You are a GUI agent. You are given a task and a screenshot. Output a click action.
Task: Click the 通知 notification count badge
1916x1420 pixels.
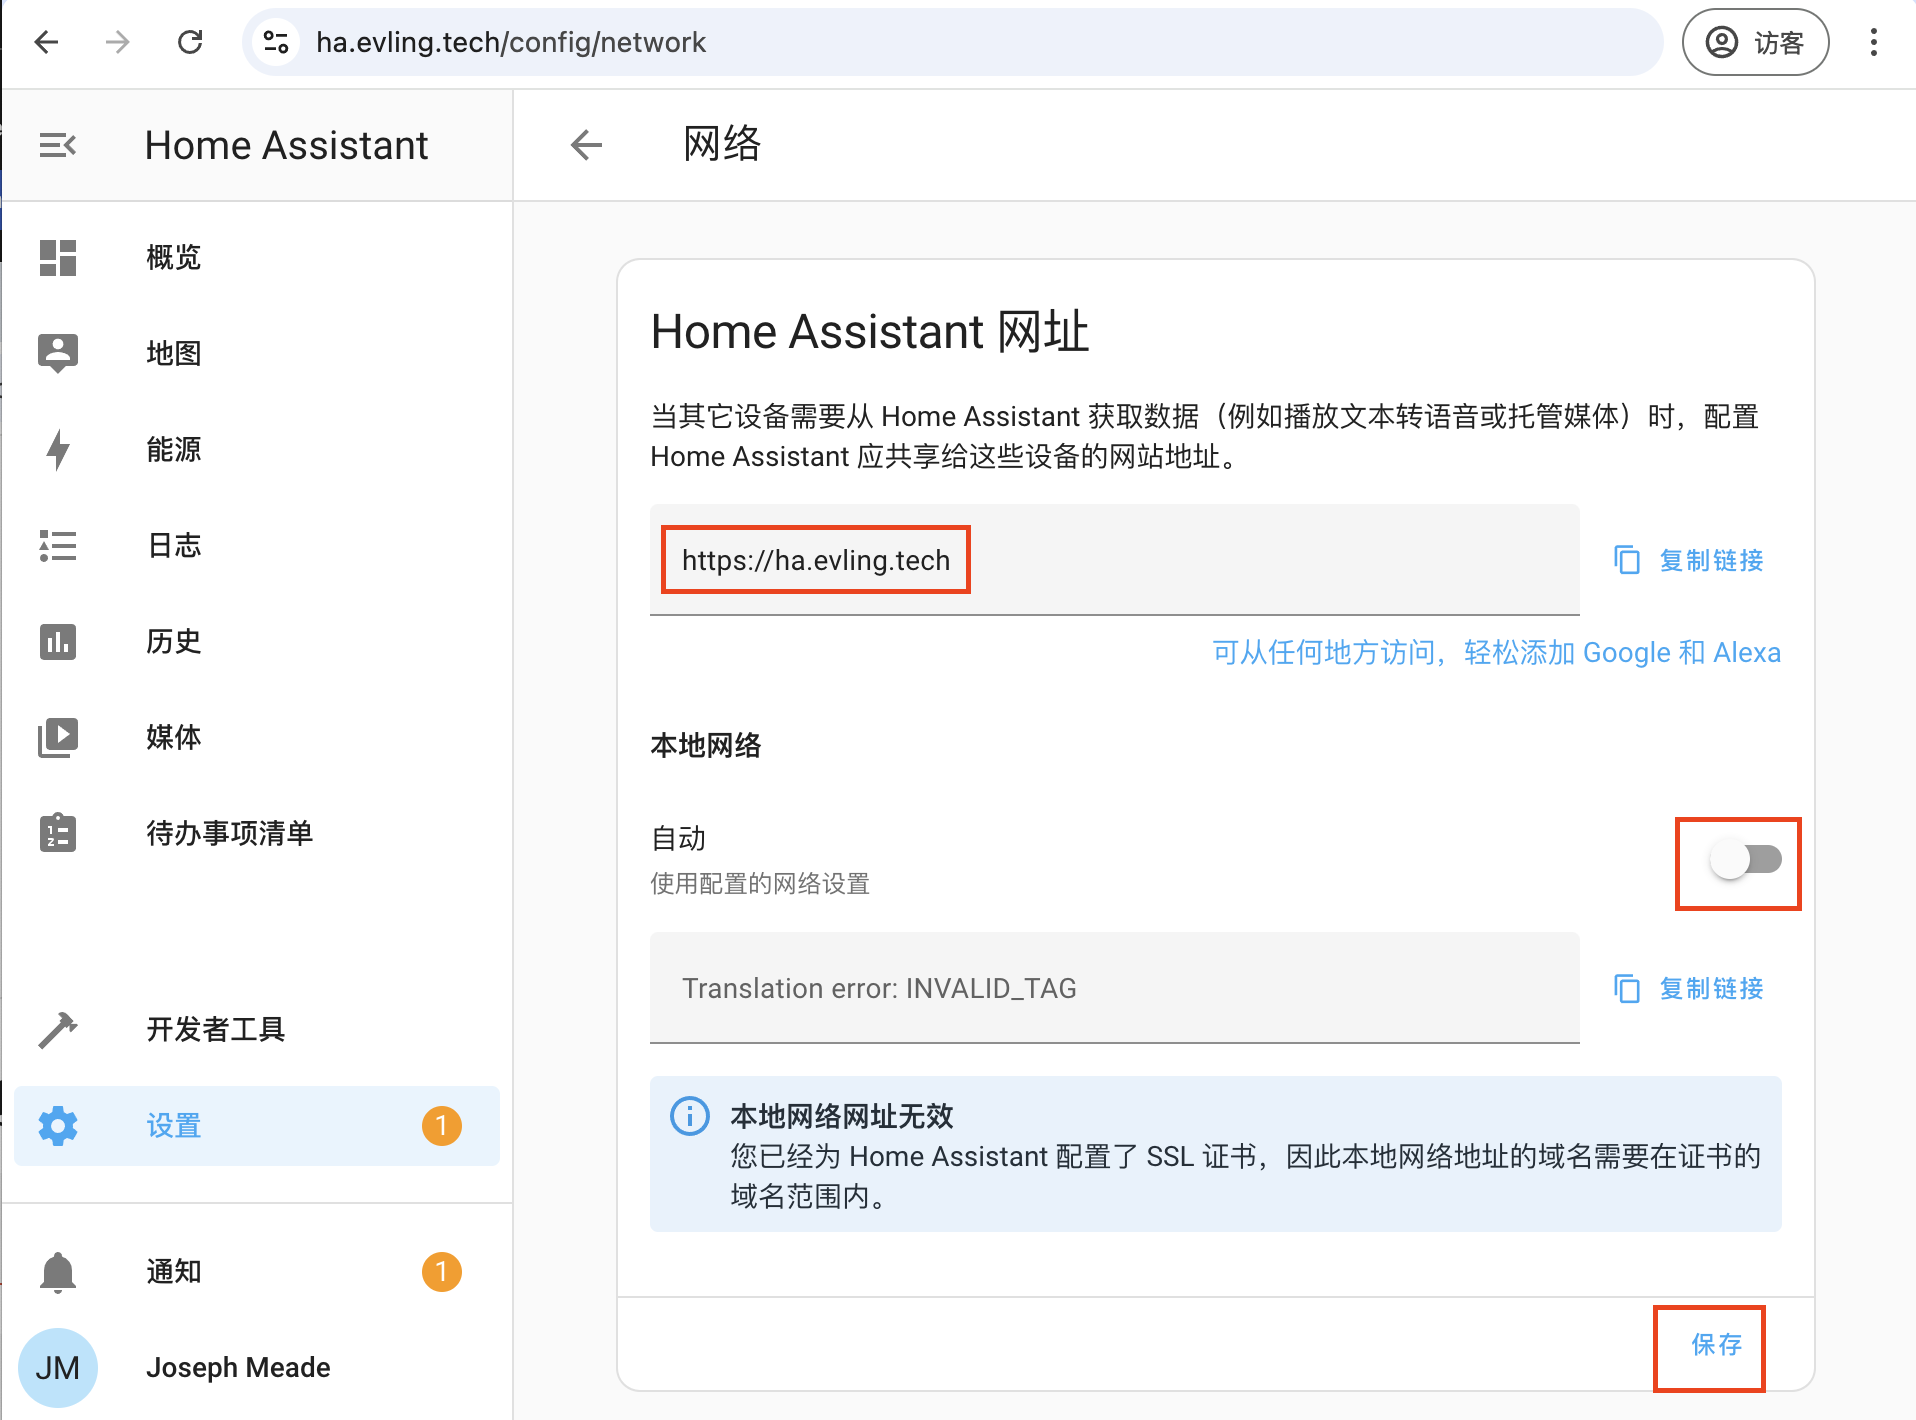pos(441,1272)
